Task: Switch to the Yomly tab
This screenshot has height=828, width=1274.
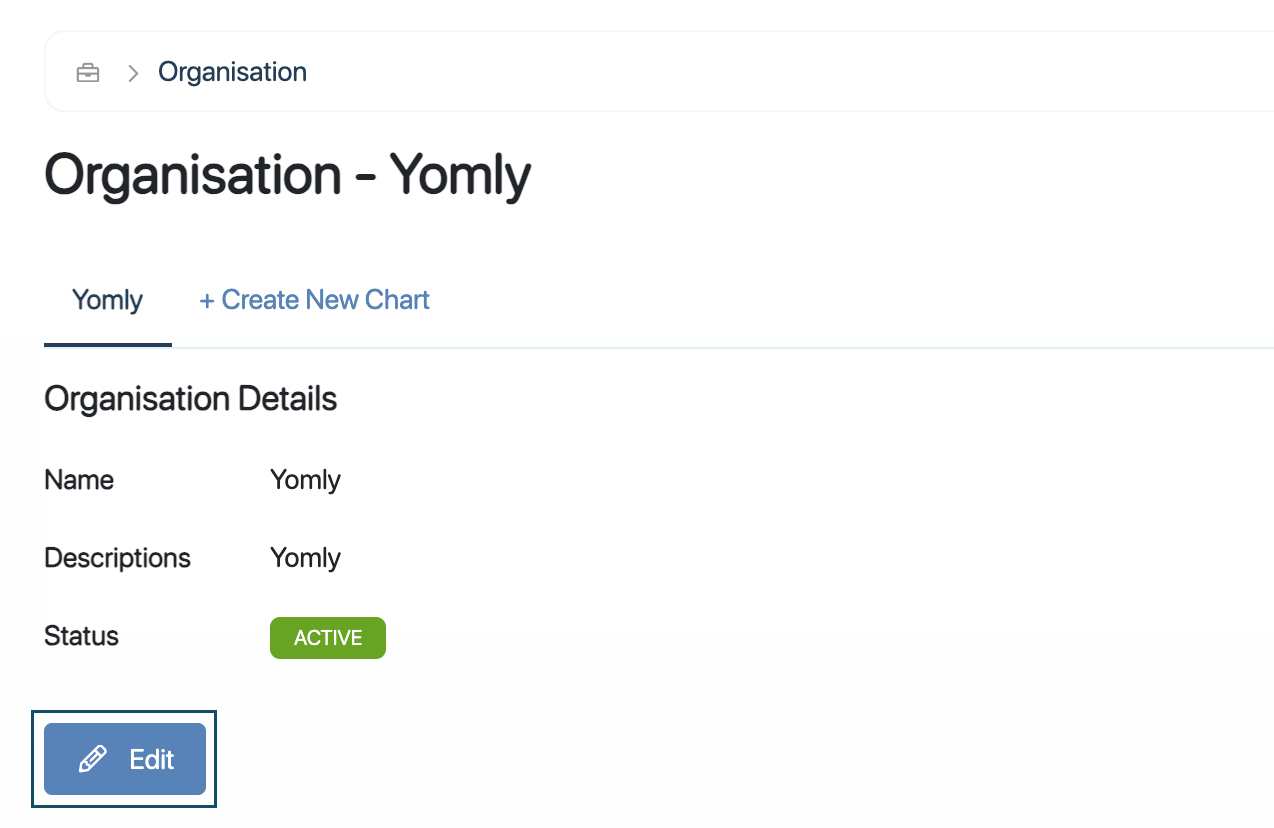Action: 107,300
